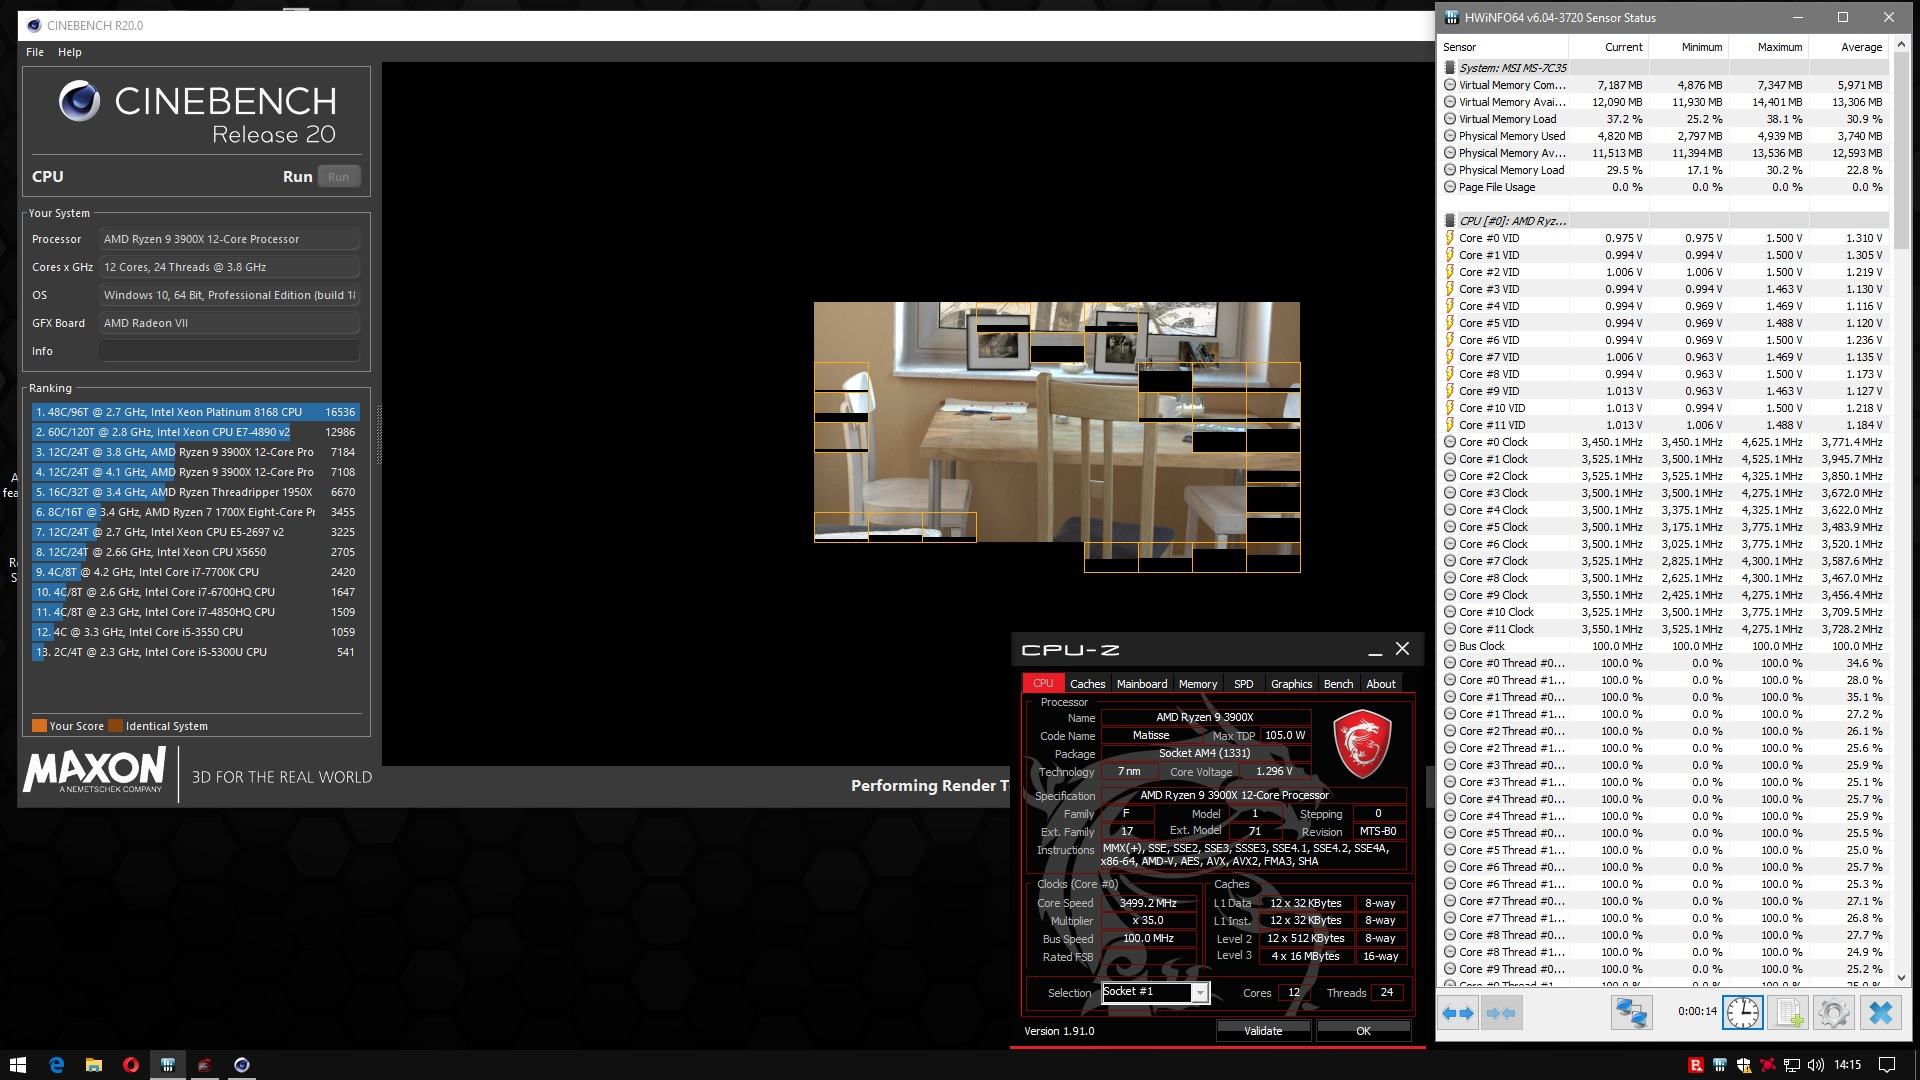Click the Average column header in HWiNFO
This screenshot has height=1080, width=1920.
click(x=1848, y=47)
